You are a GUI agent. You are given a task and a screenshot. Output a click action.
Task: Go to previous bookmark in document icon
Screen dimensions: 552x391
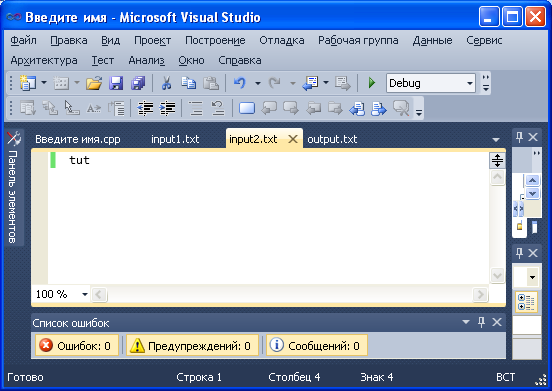[x=357, y=108]
